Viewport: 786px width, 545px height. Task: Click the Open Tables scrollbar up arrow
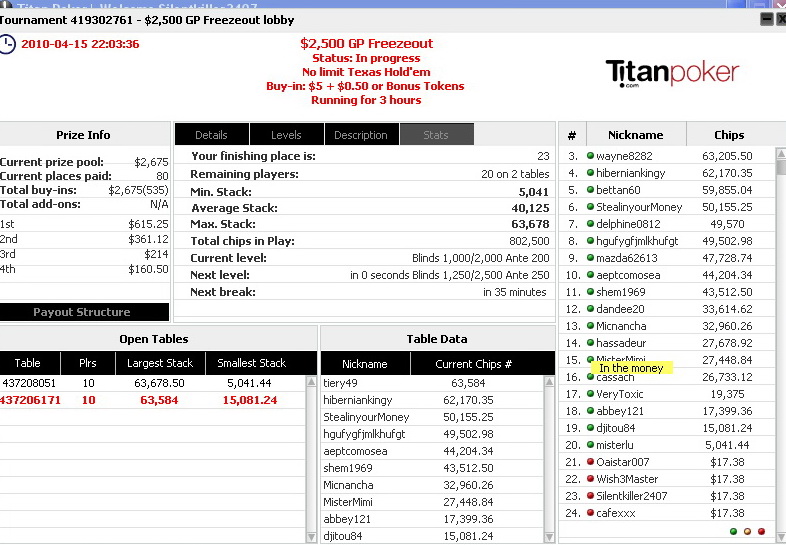pos(311,382)
